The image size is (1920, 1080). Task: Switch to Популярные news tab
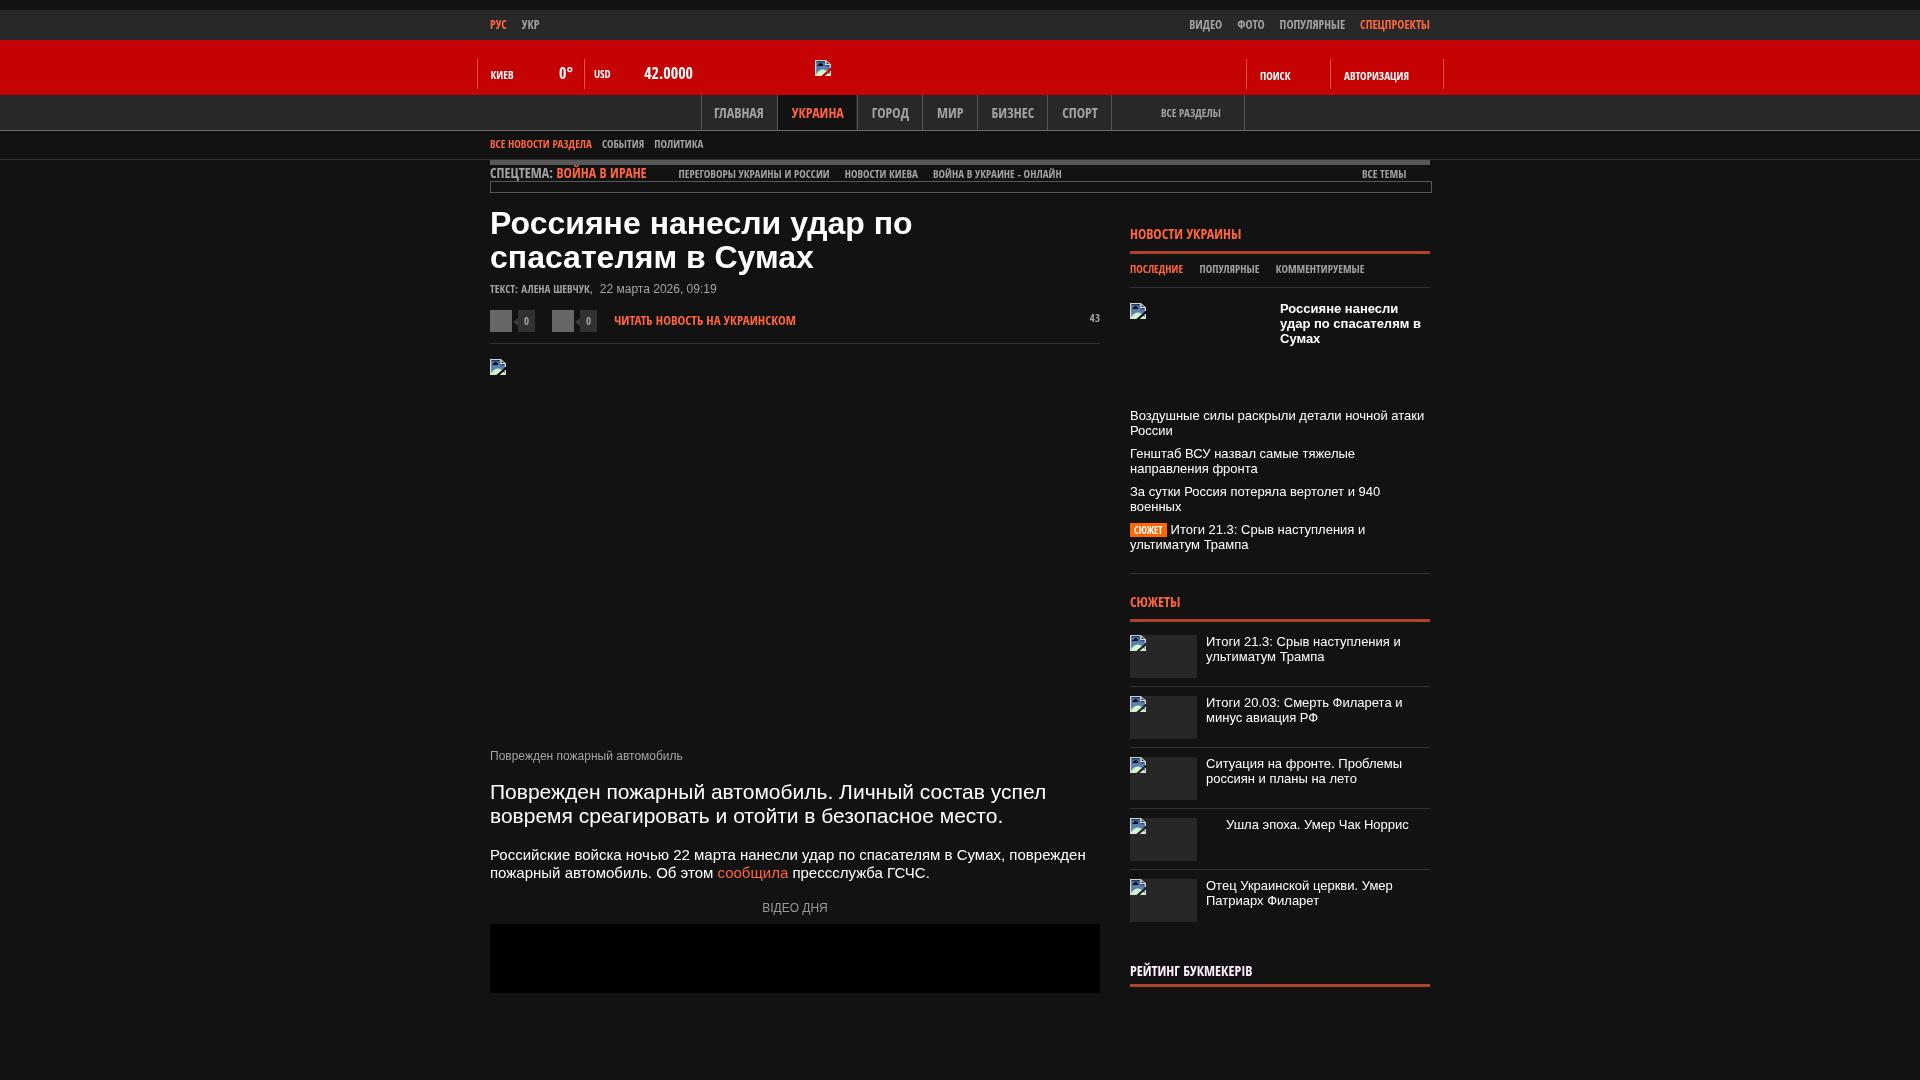point(1228,269)
